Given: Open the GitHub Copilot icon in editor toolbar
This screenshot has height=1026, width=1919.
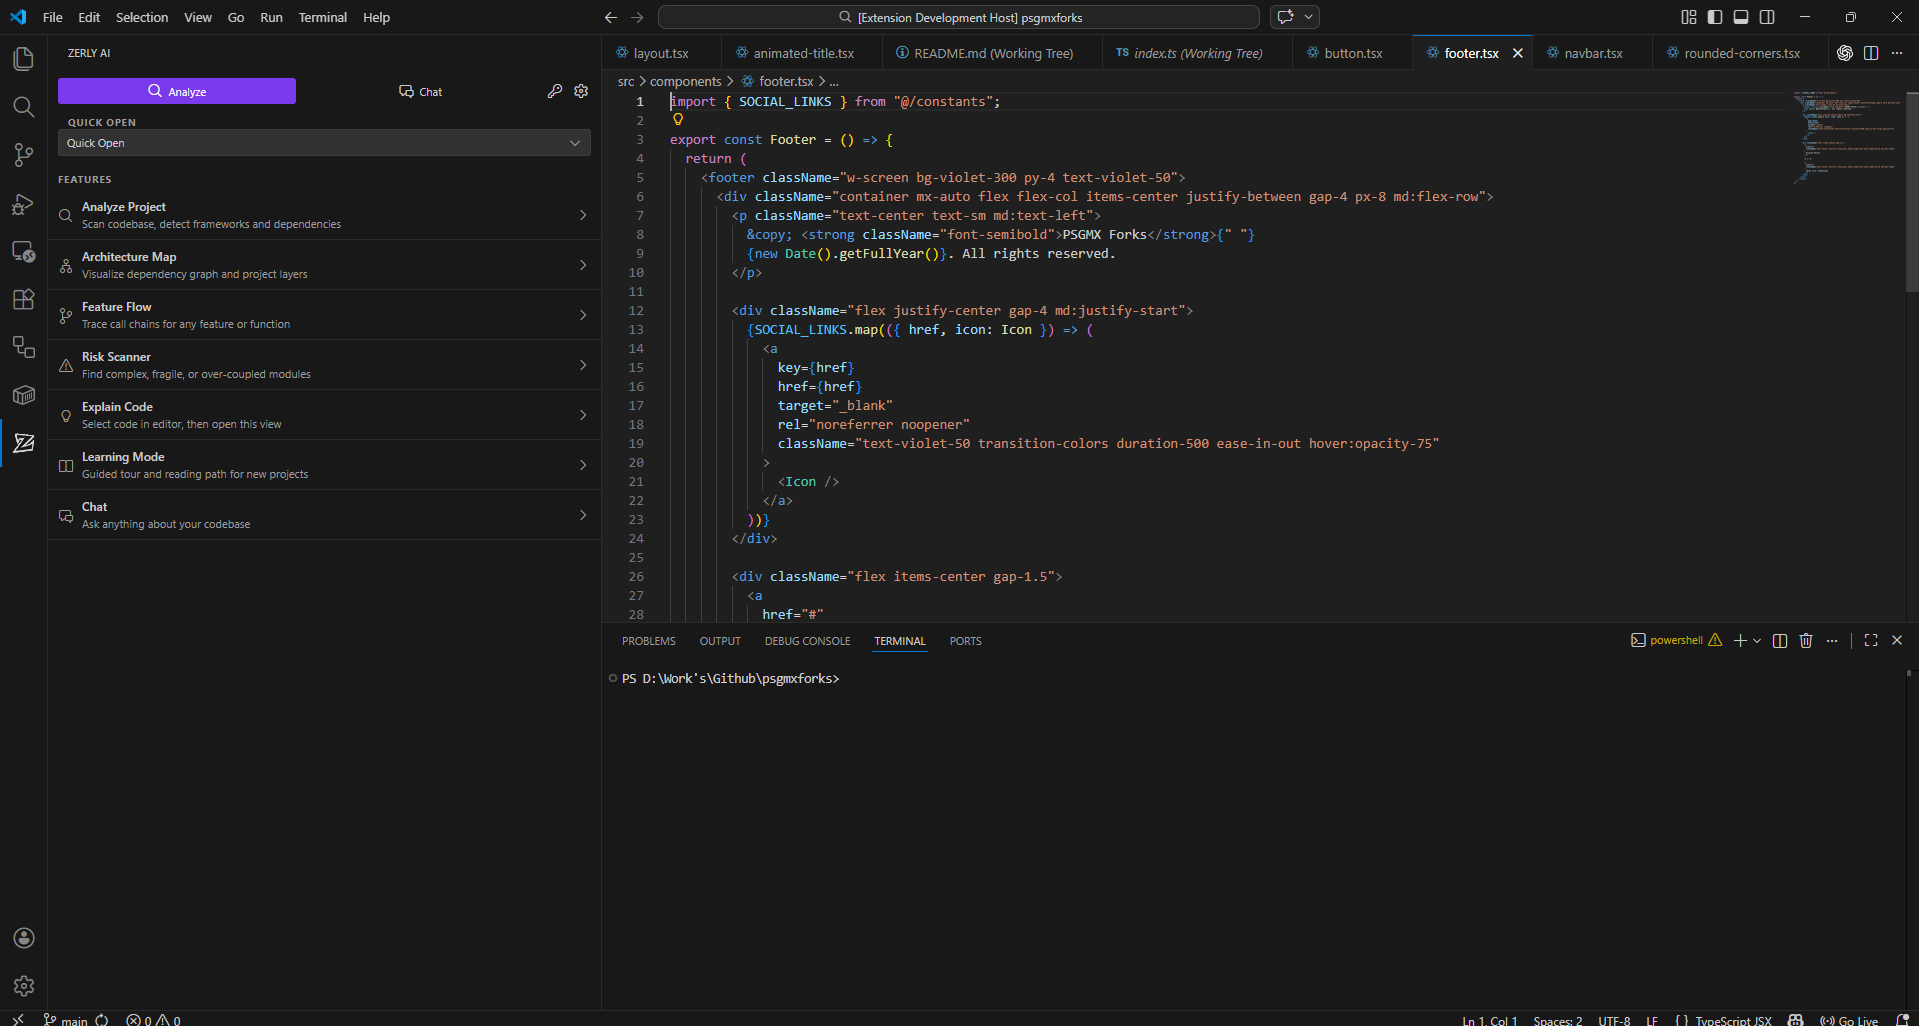Looking at the screenshot, I should (1846, 53).
